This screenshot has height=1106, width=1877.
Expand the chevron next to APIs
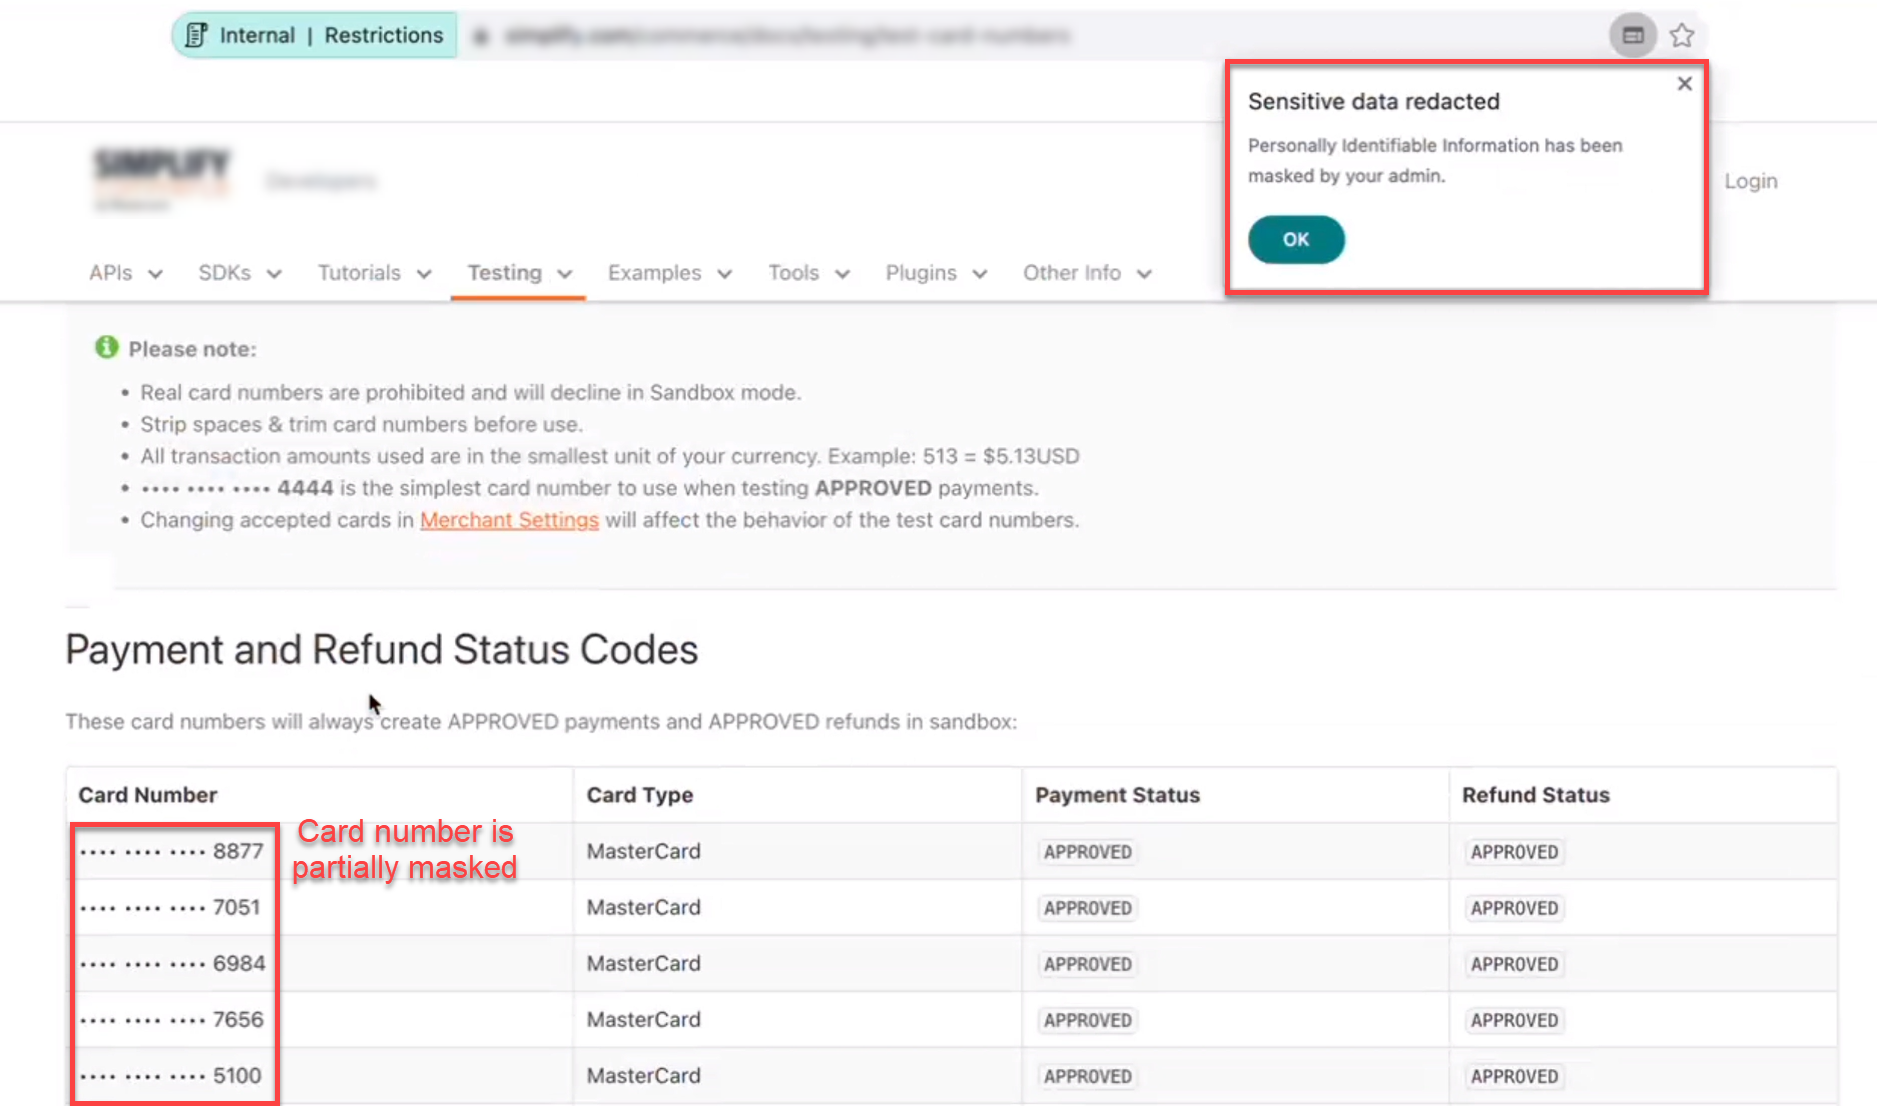click(155, 274)
